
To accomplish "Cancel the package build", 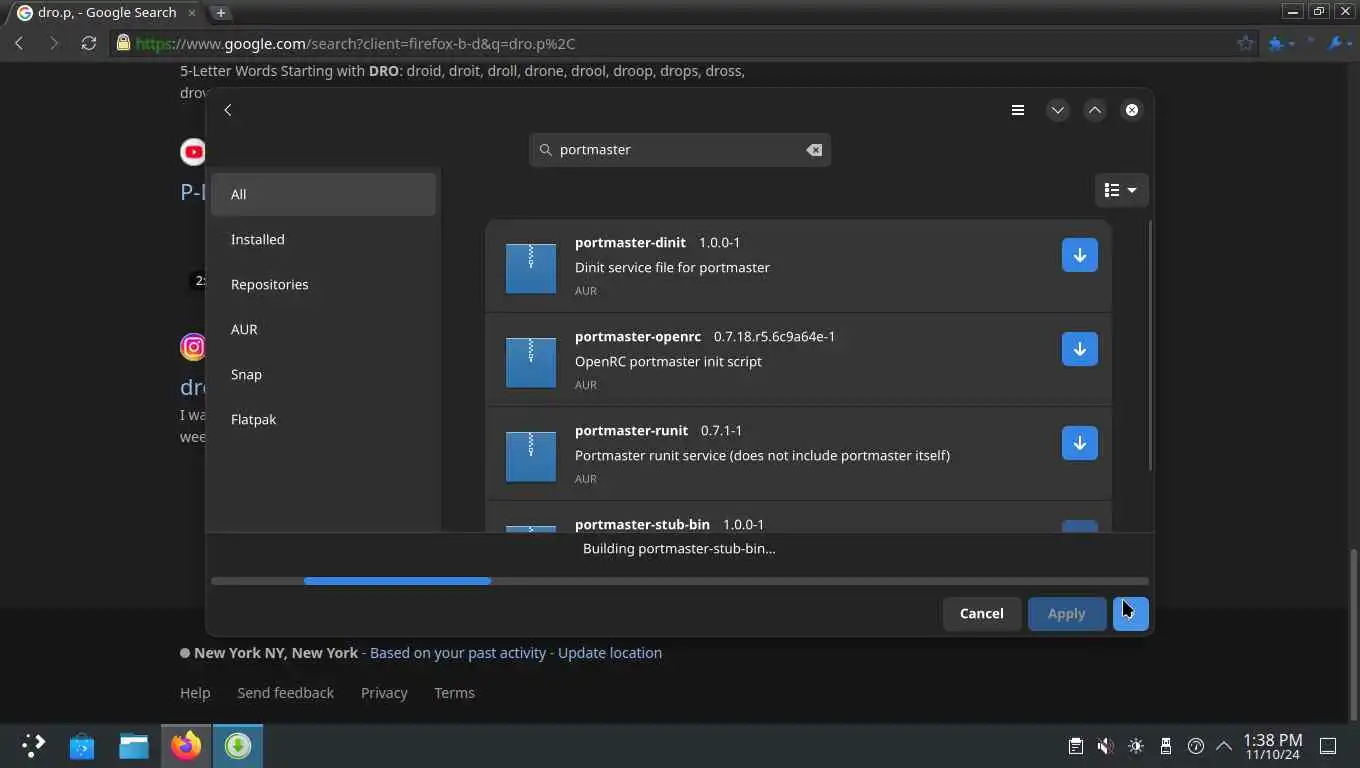I will [982, 614].
